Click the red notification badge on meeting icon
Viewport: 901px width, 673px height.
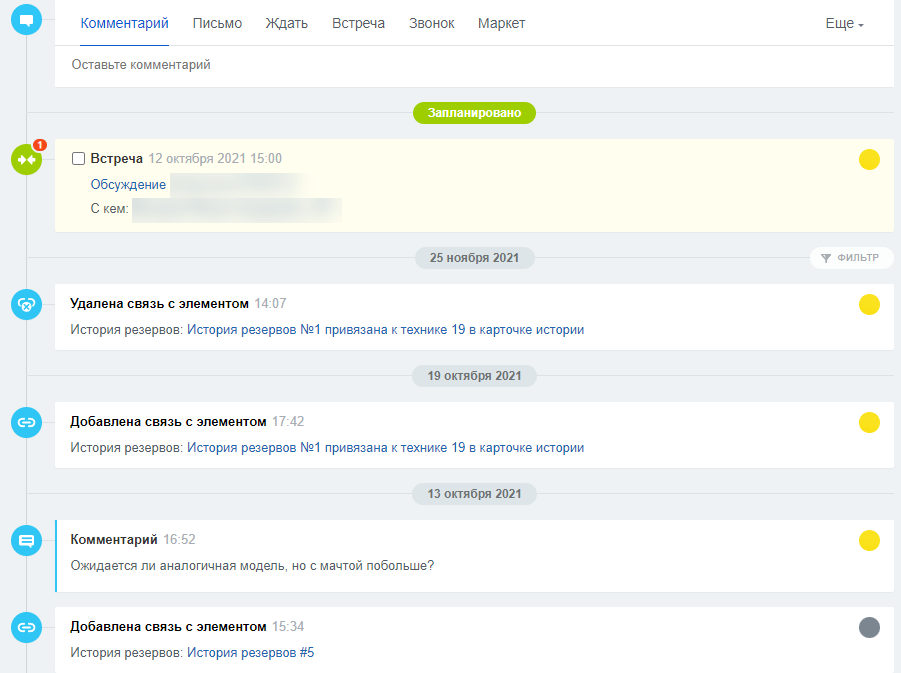point(40,145)
